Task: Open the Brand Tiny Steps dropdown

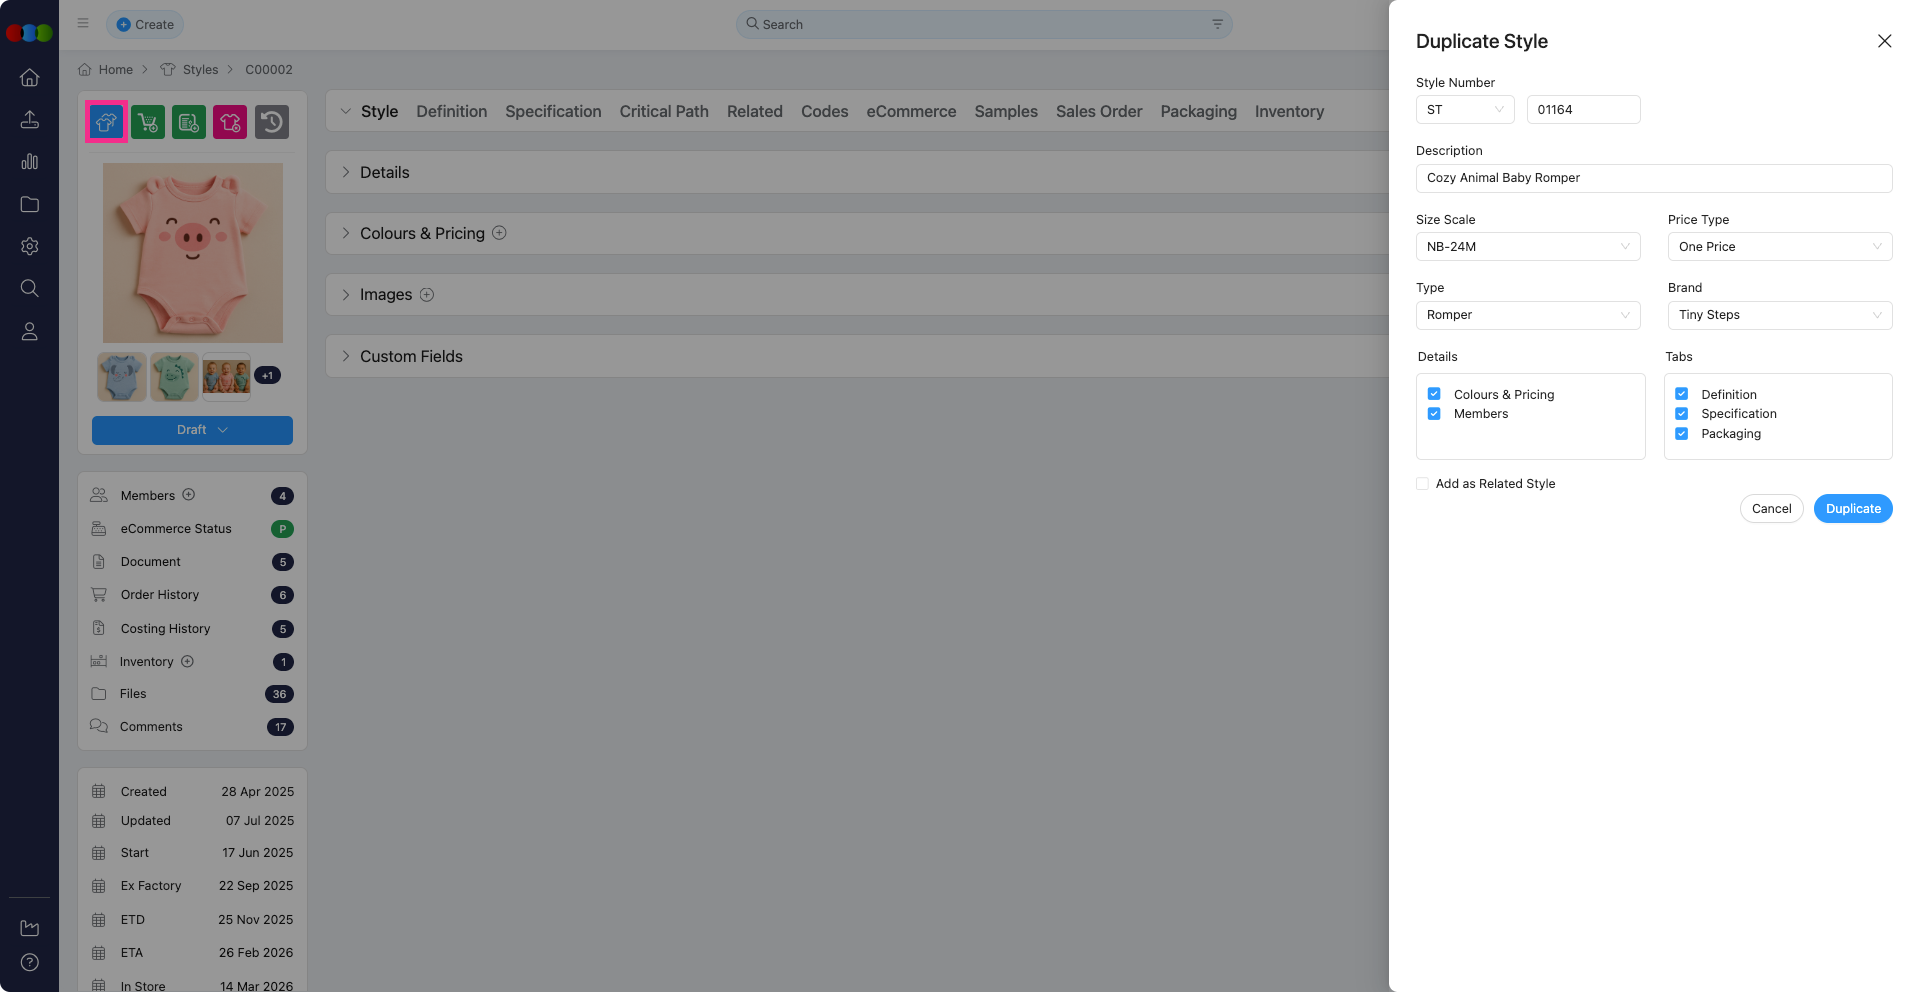Action: [x=1779, y=315]
